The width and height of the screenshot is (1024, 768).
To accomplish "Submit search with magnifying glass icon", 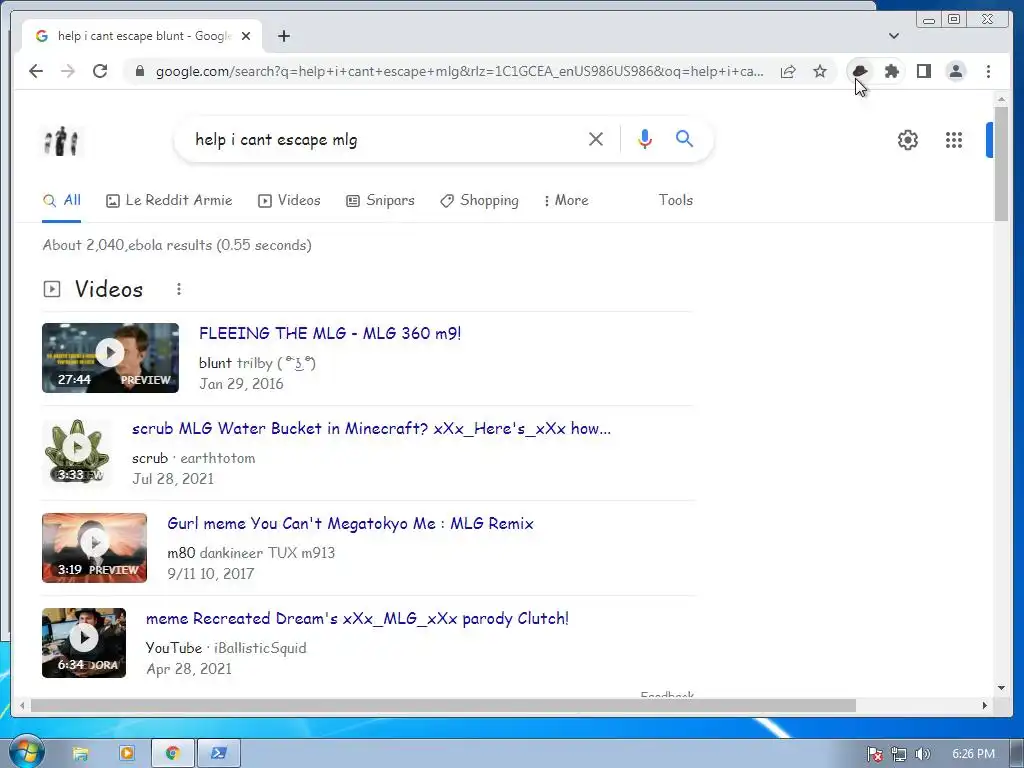I will [x=684, y=138].
